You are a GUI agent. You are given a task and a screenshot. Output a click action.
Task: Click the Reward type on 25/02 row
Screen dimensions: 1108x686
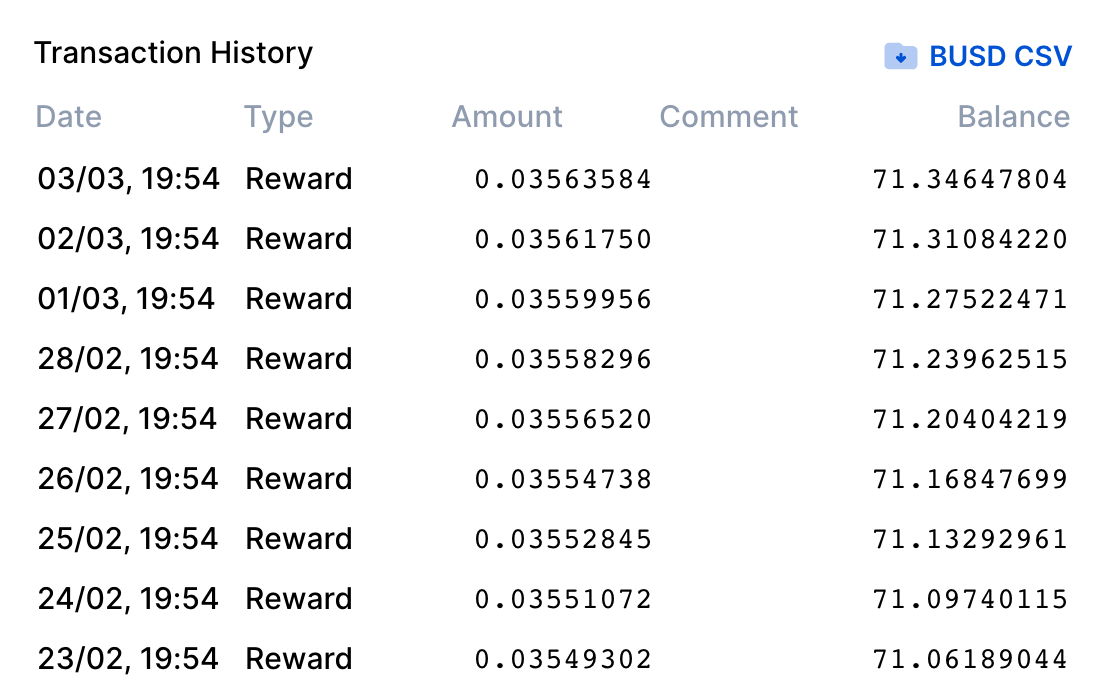pyautogui.click(x=298, y=539)
